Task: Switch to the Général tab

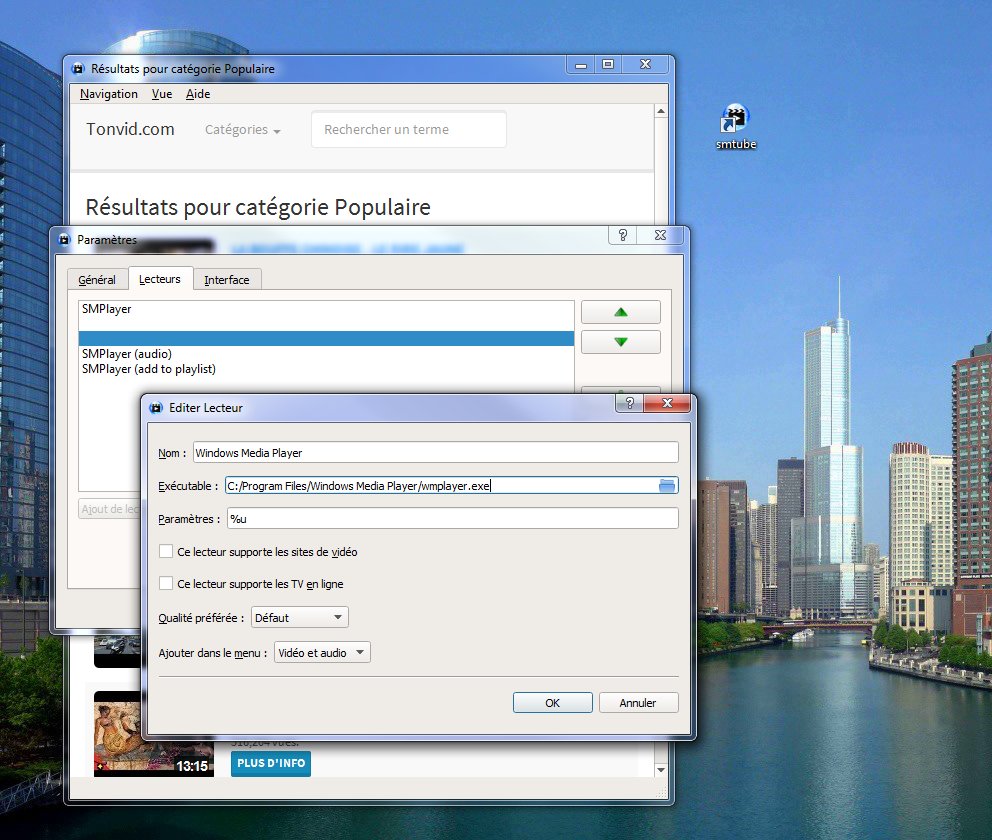Action: point(97,280)
